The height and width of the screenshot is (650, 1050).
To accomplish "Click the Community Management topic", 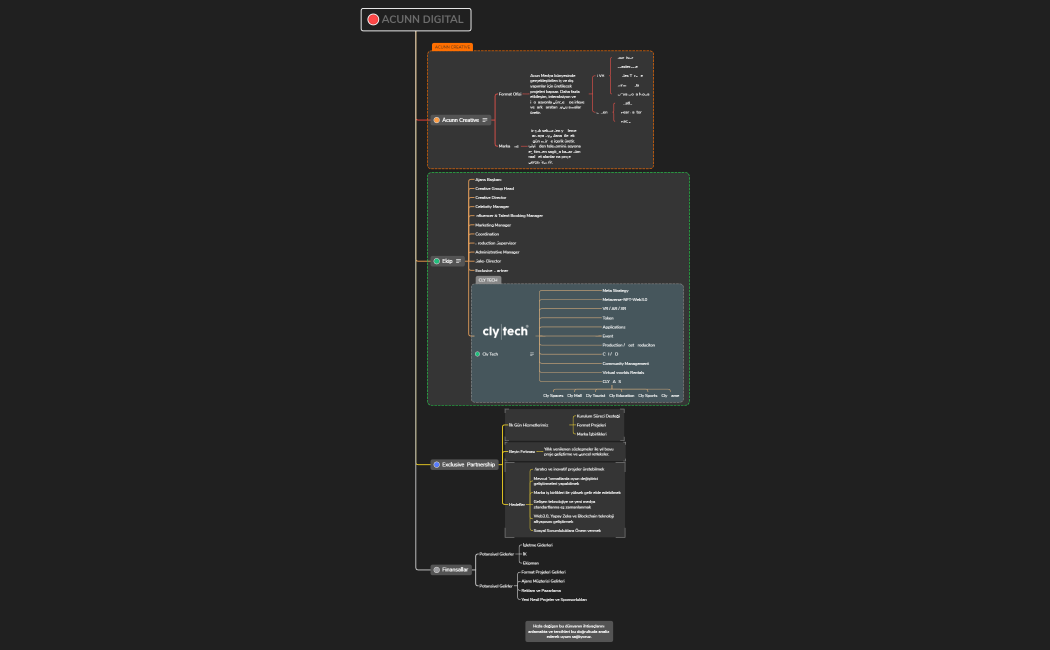I will (625, 363).
